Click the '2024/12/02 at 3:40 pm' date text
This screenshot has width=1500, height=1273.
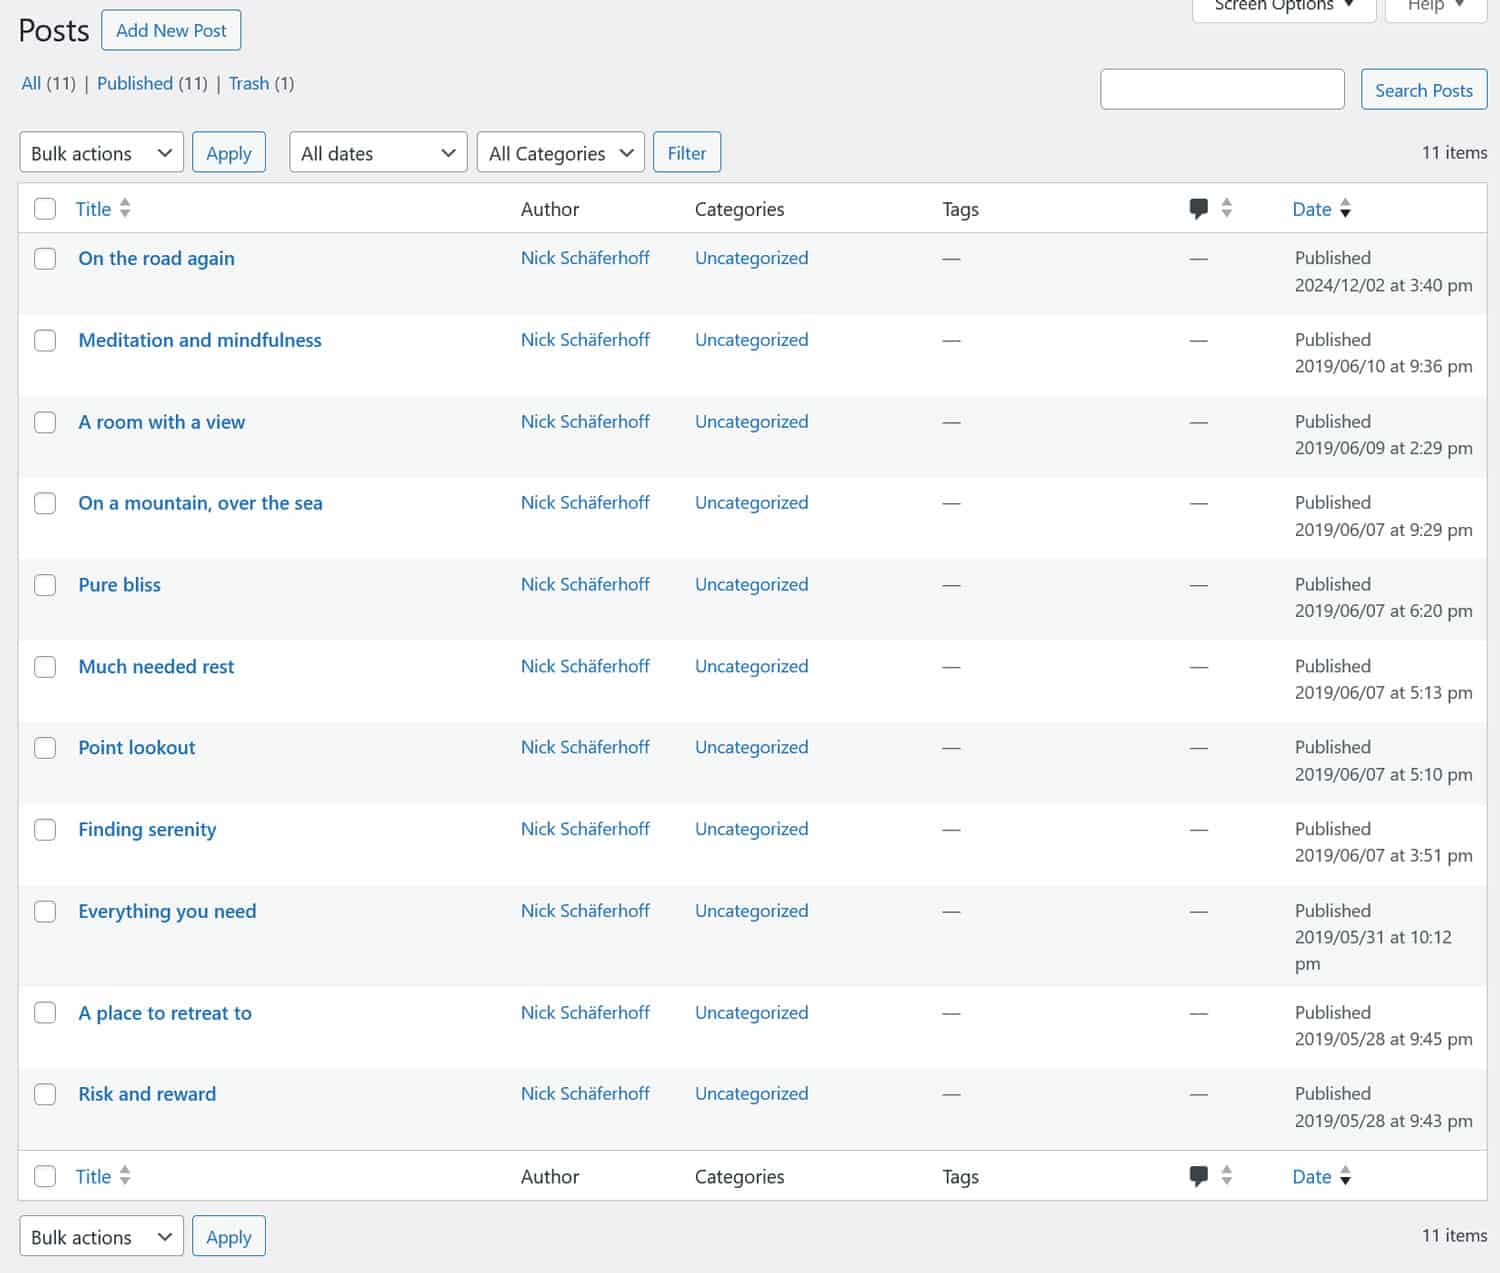[1383, 285]
